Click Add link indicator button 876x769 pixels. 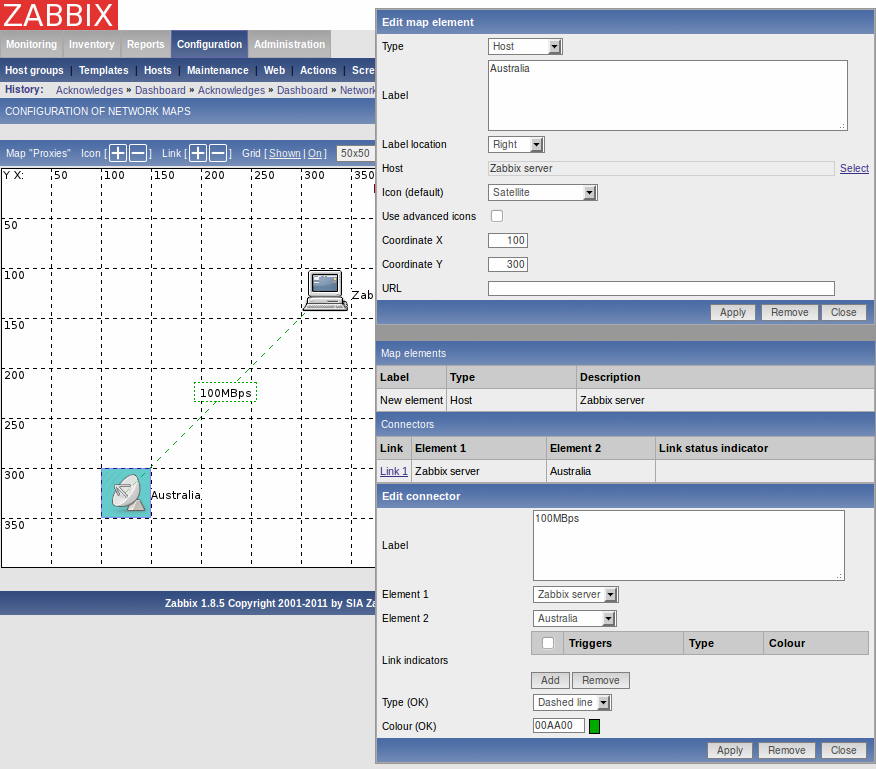pos(550,680)
